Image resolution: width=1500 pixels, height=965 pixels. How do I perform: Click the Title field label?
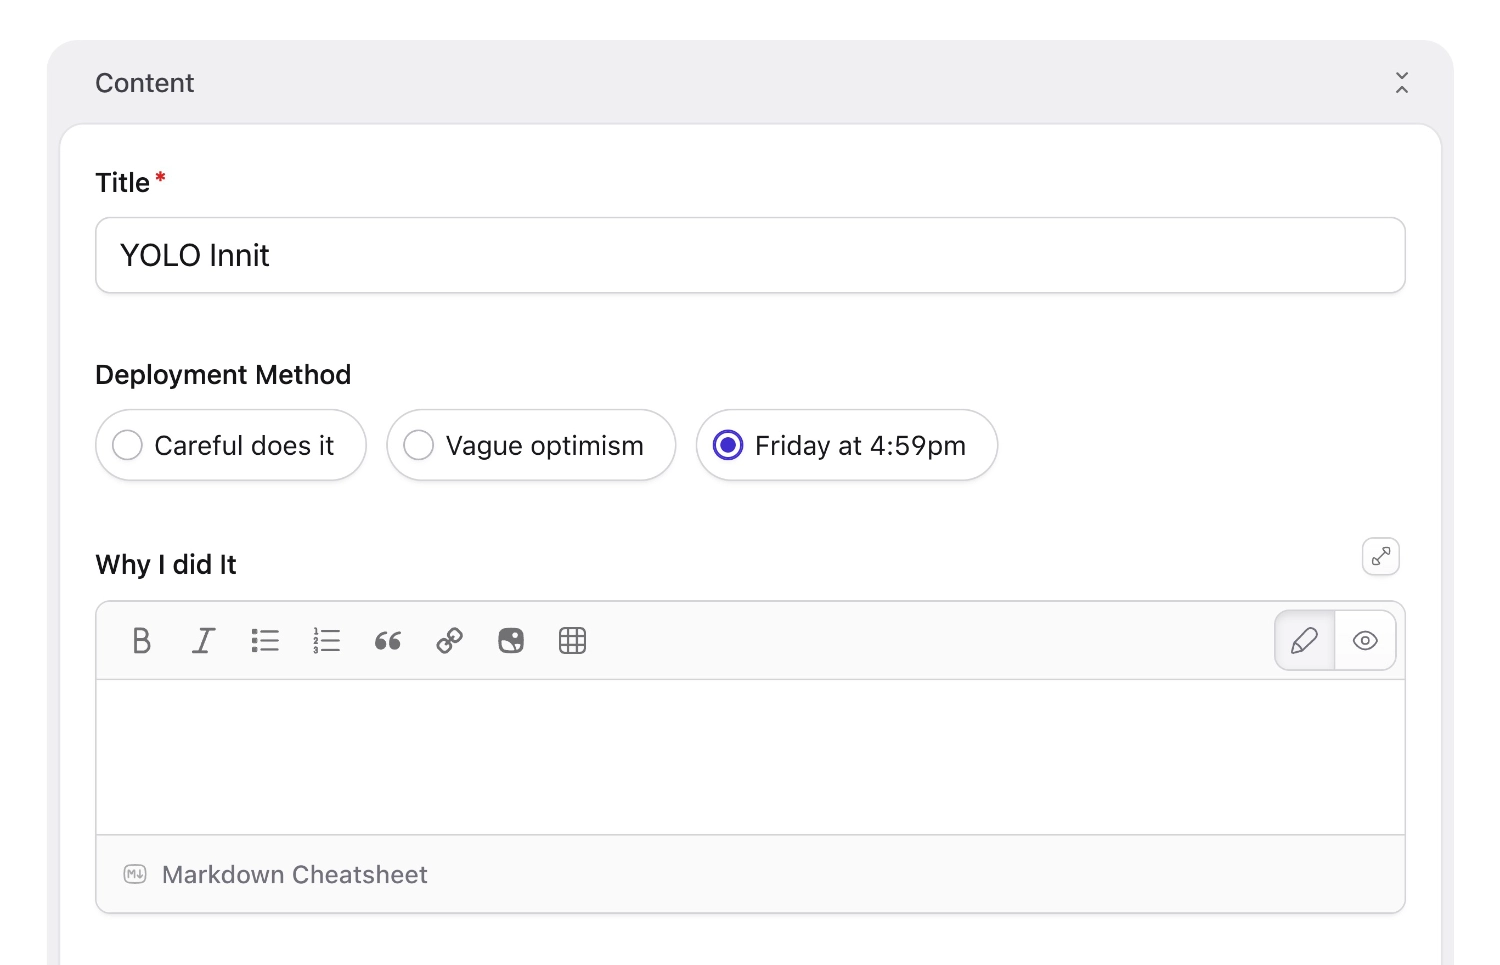(x=122, y=183)
